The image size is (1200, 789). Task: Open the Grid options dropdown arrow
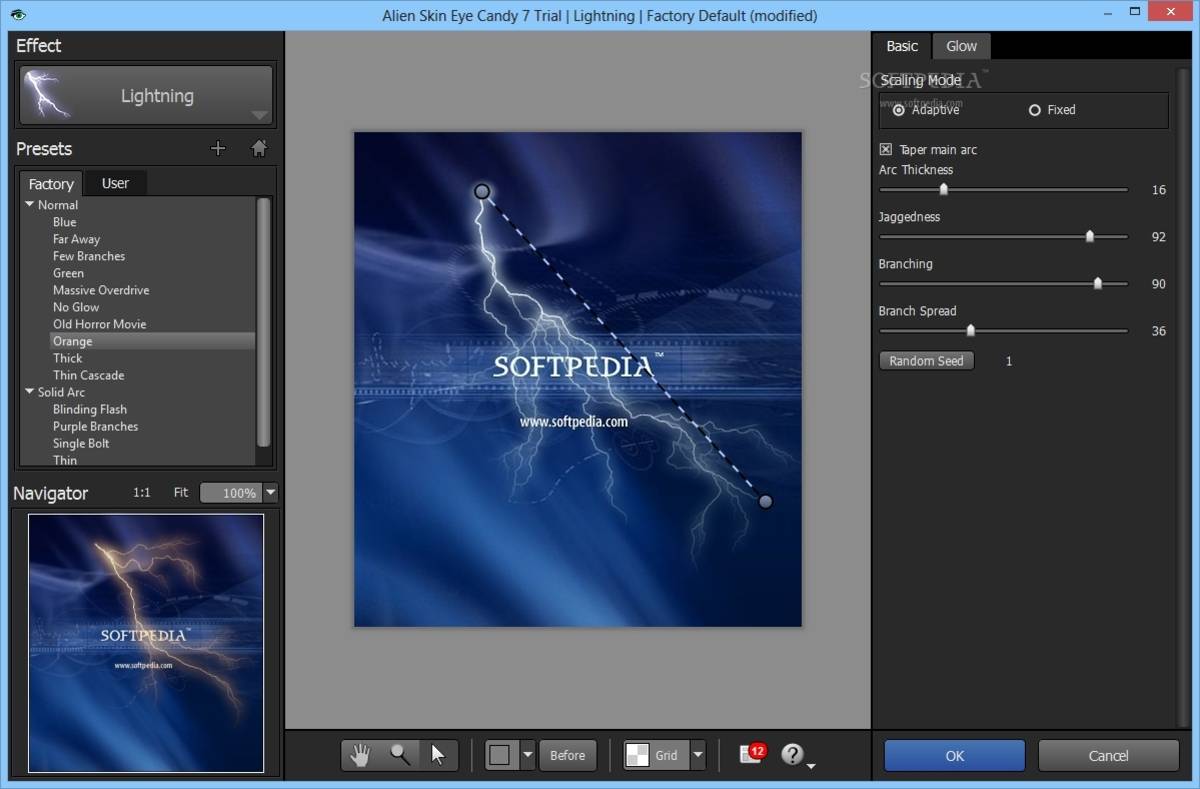point(698,755)
